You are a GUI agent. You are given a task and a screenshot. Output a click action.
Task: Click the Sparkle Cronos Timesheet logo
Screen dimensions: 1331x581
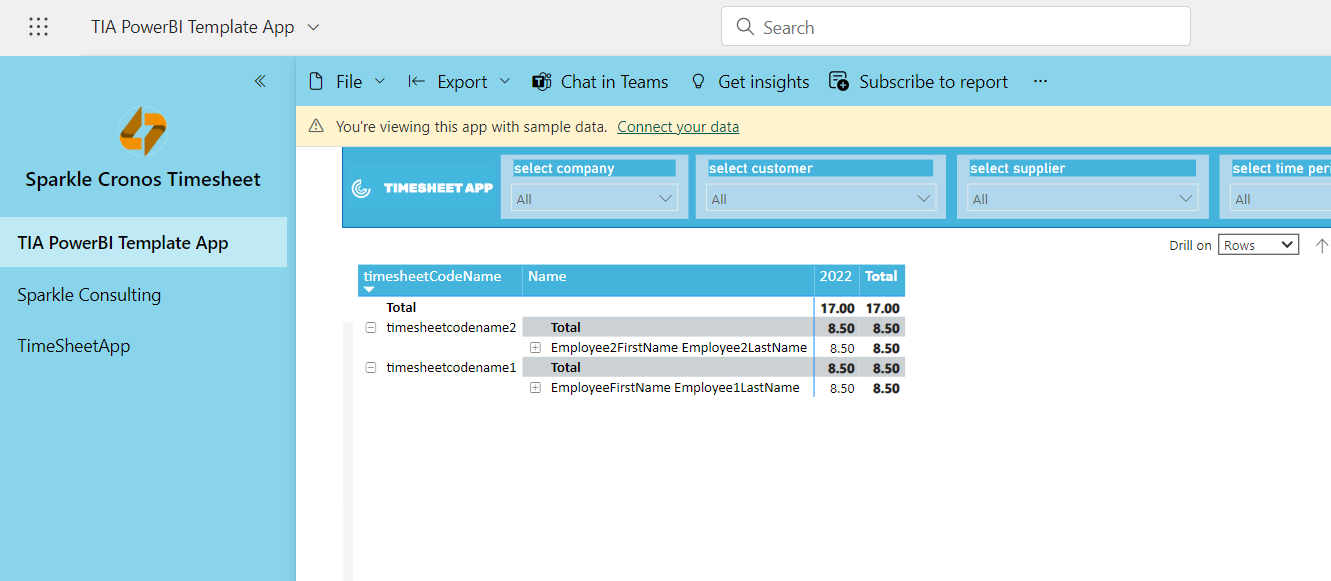pyautogui.click(x=143, y=131)
